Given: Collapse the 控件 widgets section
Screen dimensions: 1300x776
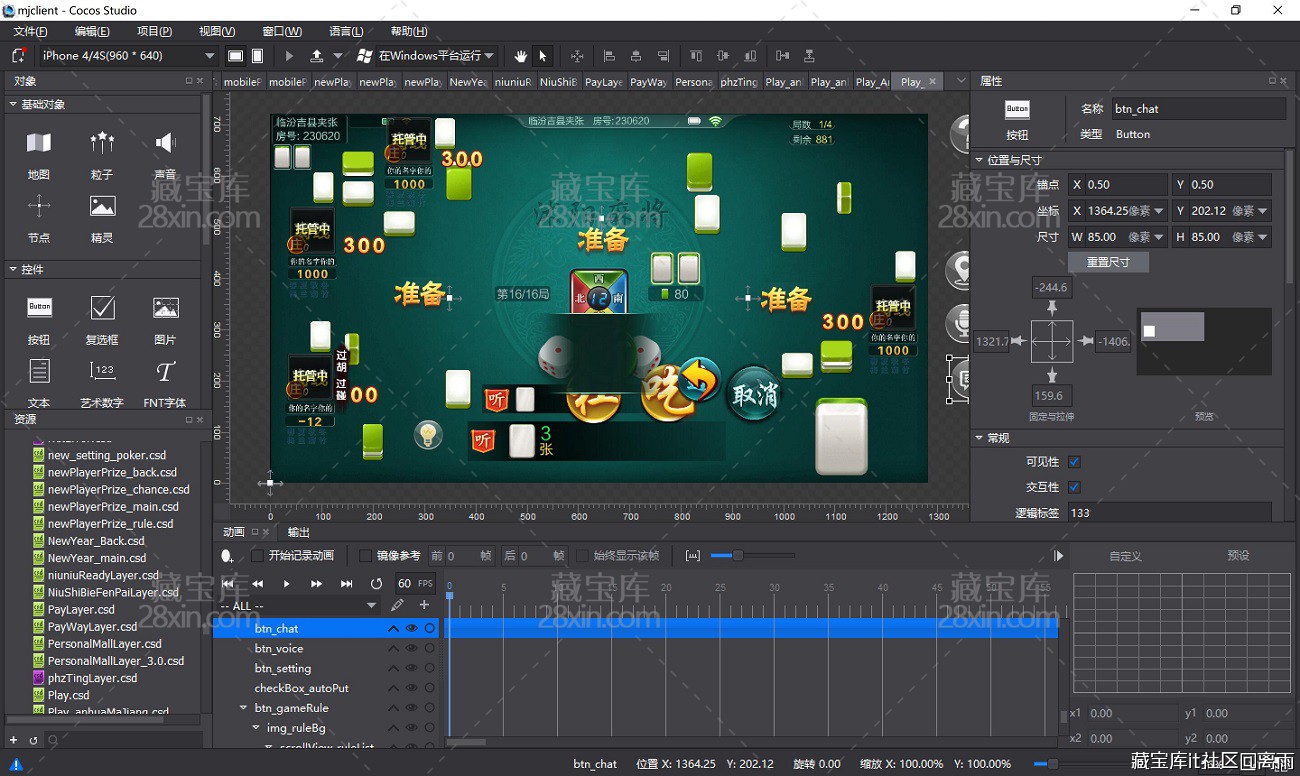Looking at the screenshot, I should (13, 269).
